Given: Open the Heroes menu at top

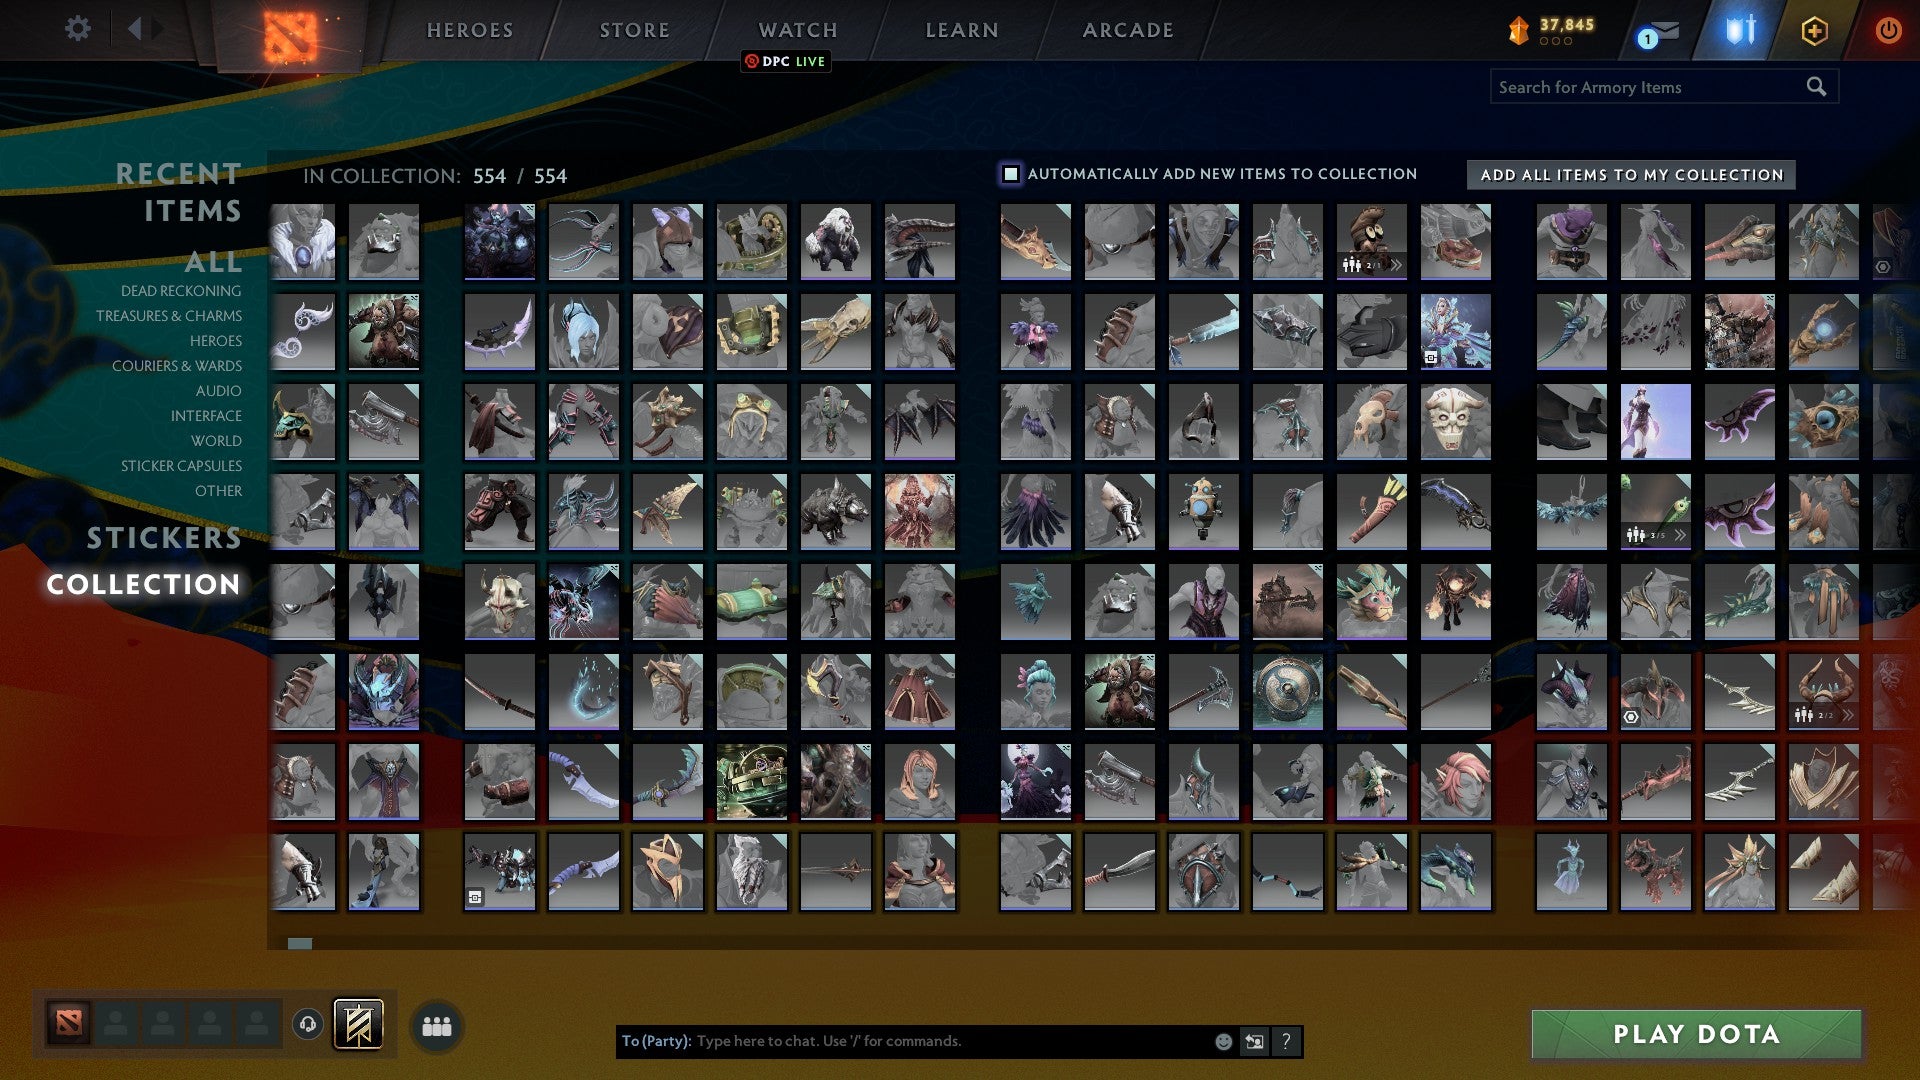Looking at the screenshot, I should tap(469, 30).
